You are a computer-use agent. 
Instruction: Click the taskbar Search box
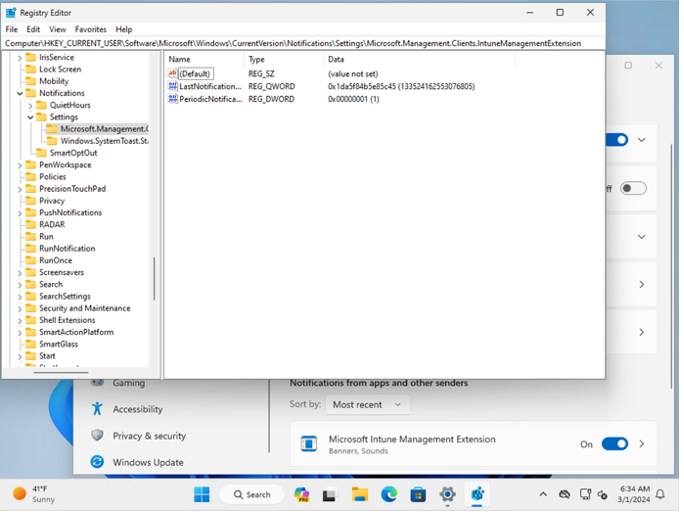251,494
